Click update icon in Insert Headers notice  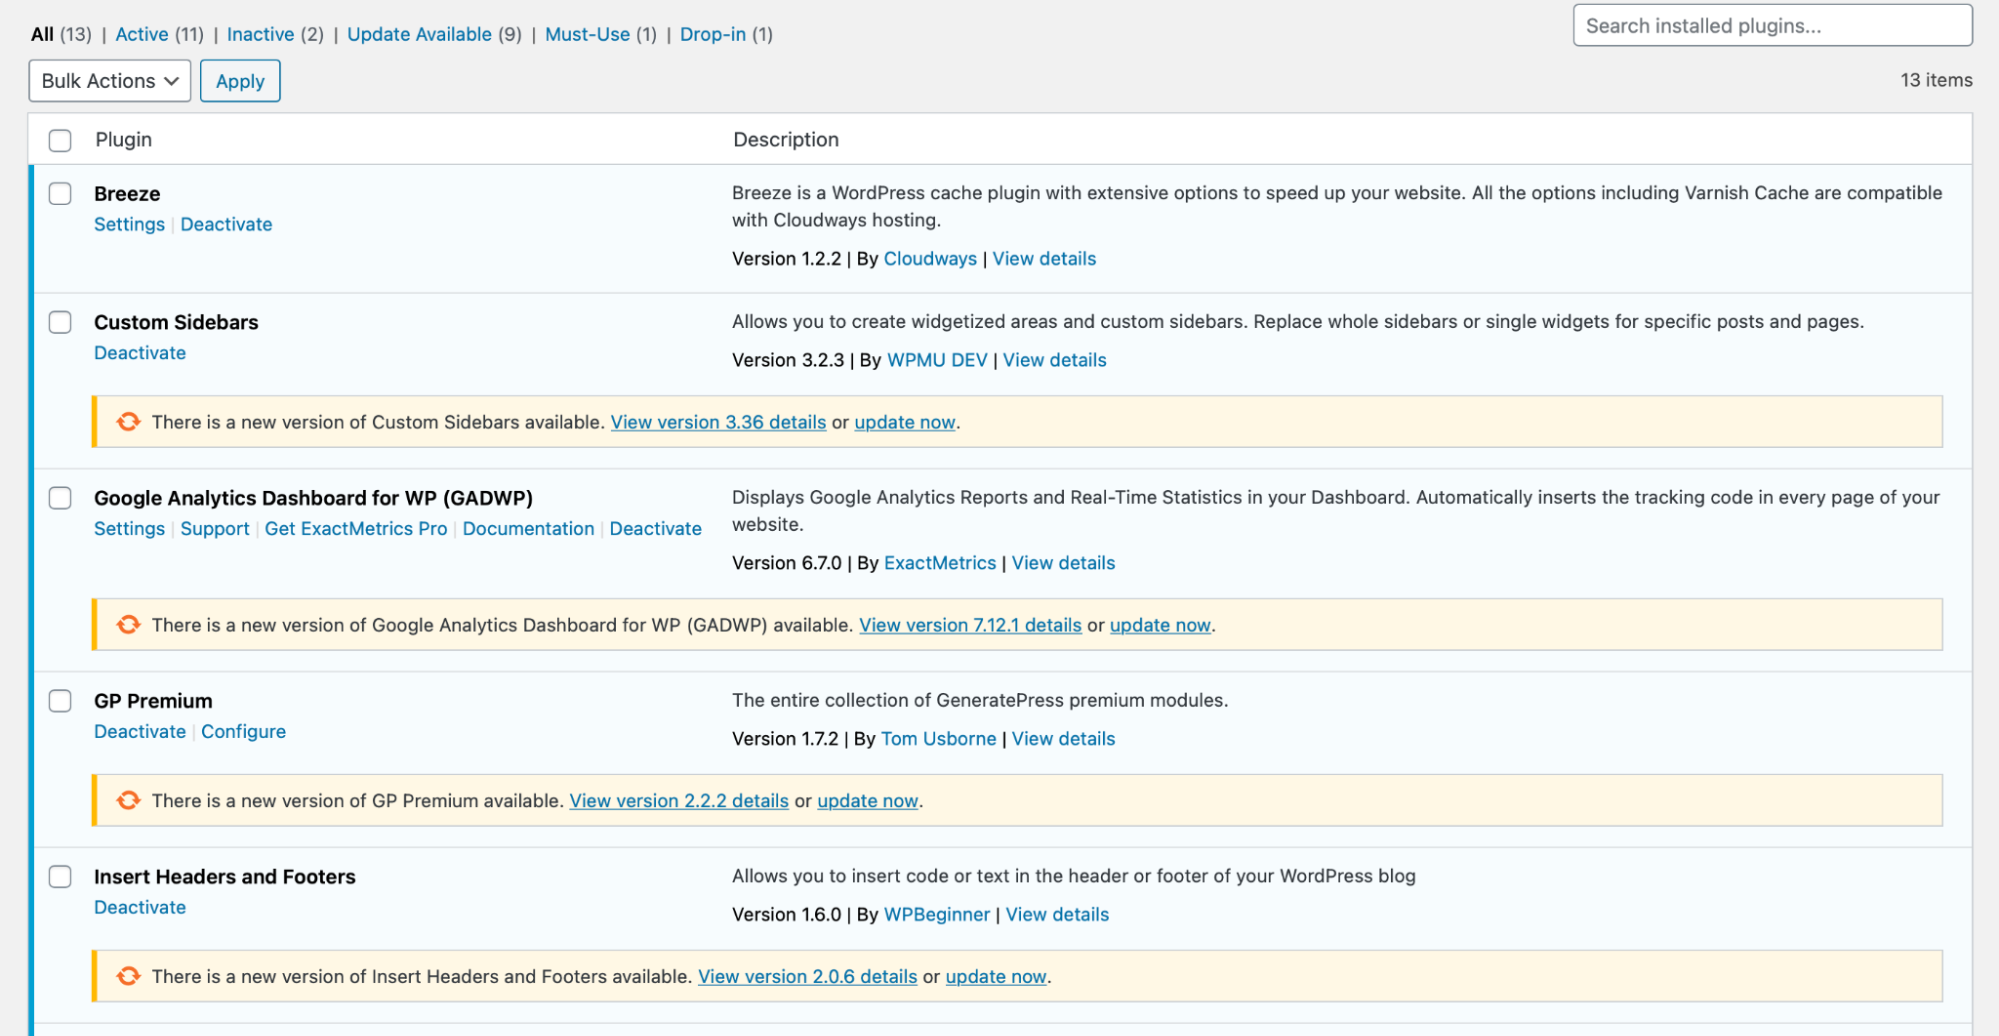(x=128, y=976)
